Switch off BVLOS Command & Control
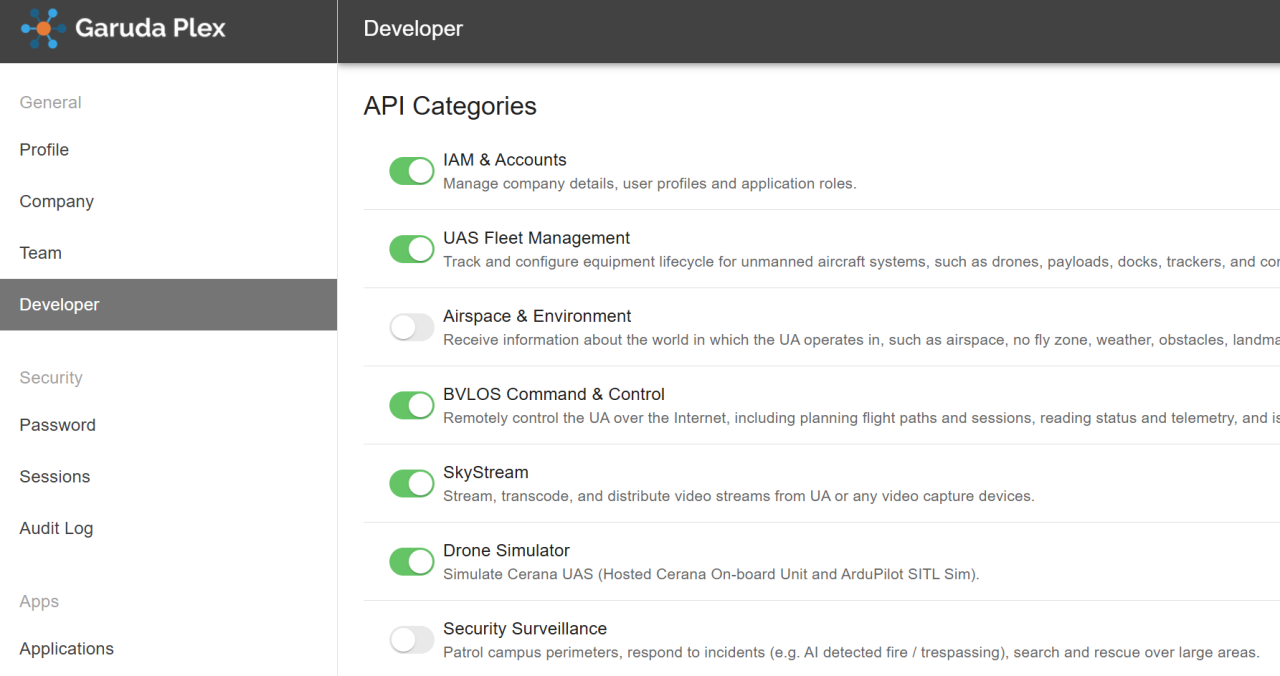Image resolution: width=1280 pixels, height=676 pixels. 411,405
